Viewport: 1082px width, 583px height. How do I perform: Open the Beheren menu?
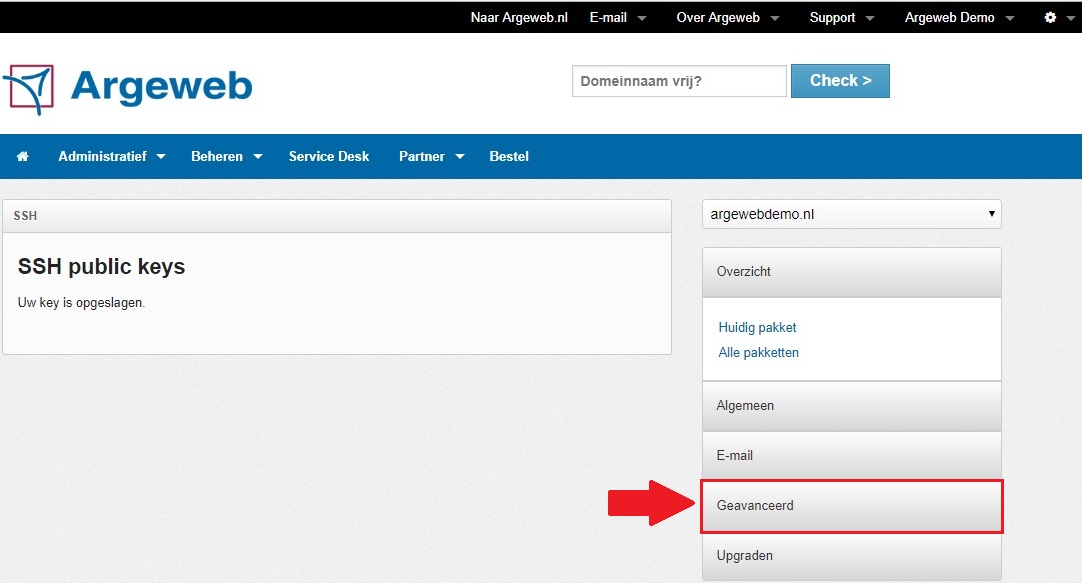[x=226, y=157]
